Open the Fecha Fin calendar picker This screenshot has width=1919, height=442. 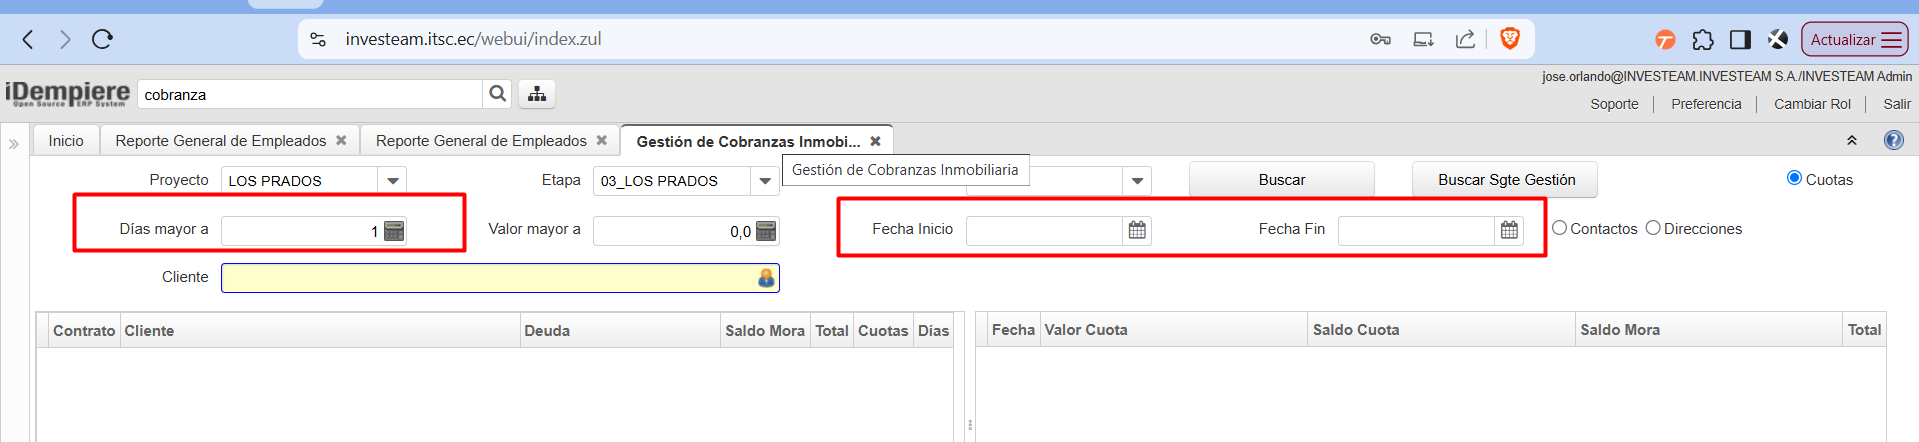point(1509,230)
